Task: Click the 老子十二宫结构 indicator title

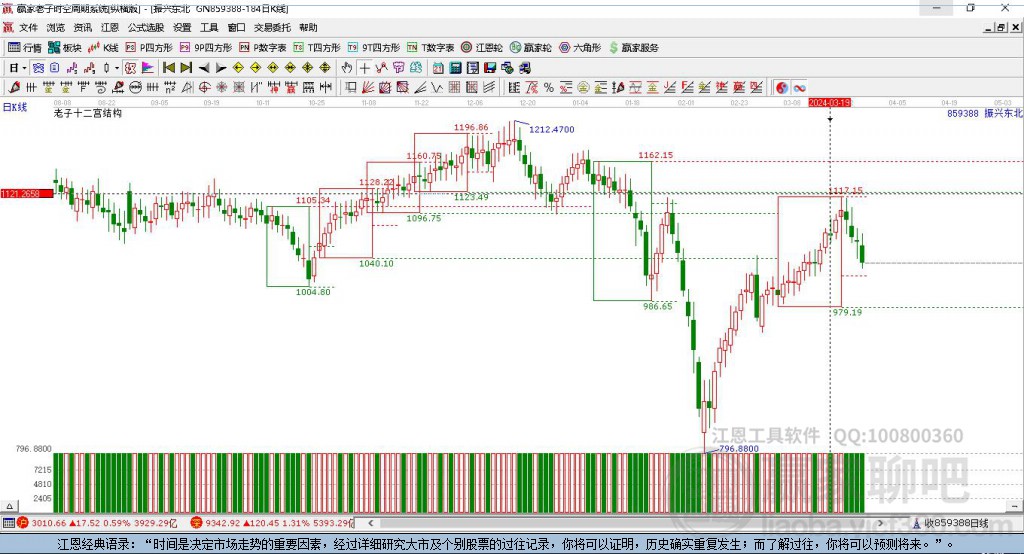Action: click(88, 113)
